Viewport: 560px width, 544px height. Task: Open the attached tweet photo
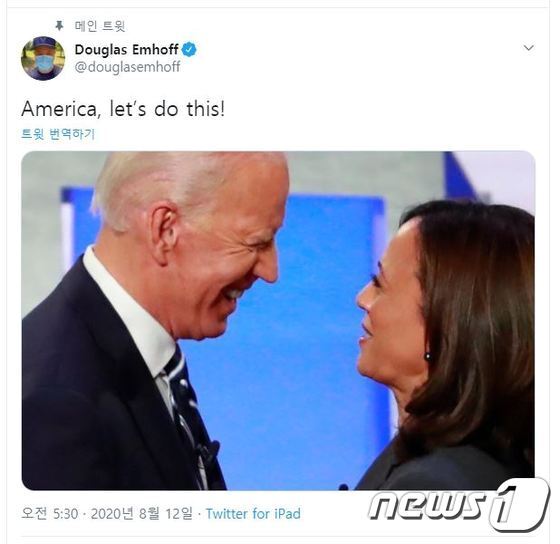278,320
